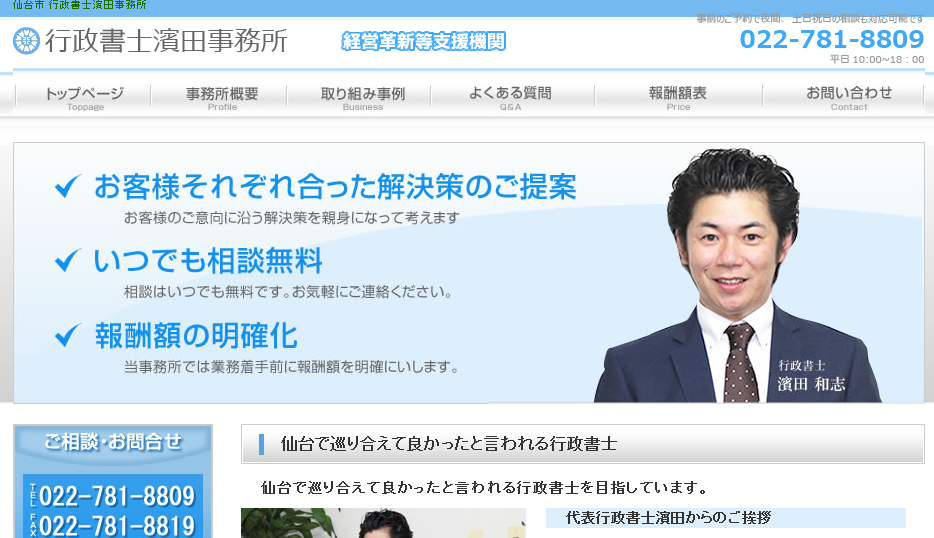Click the portrait of 濱田 和志 in banner

click(x=737, y=275)
